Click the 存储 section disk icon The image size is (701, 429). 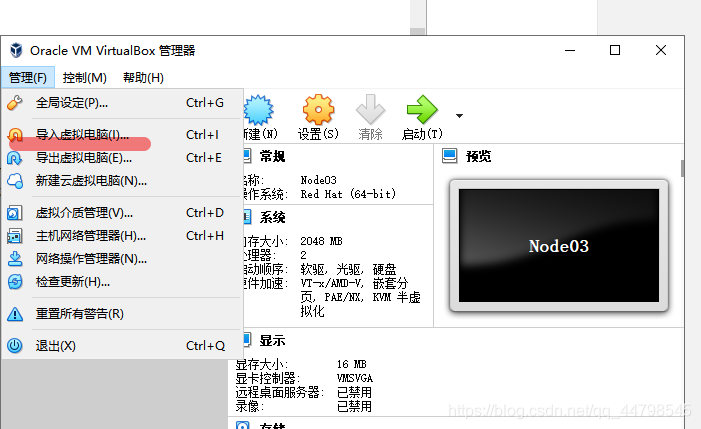(243, 425)
